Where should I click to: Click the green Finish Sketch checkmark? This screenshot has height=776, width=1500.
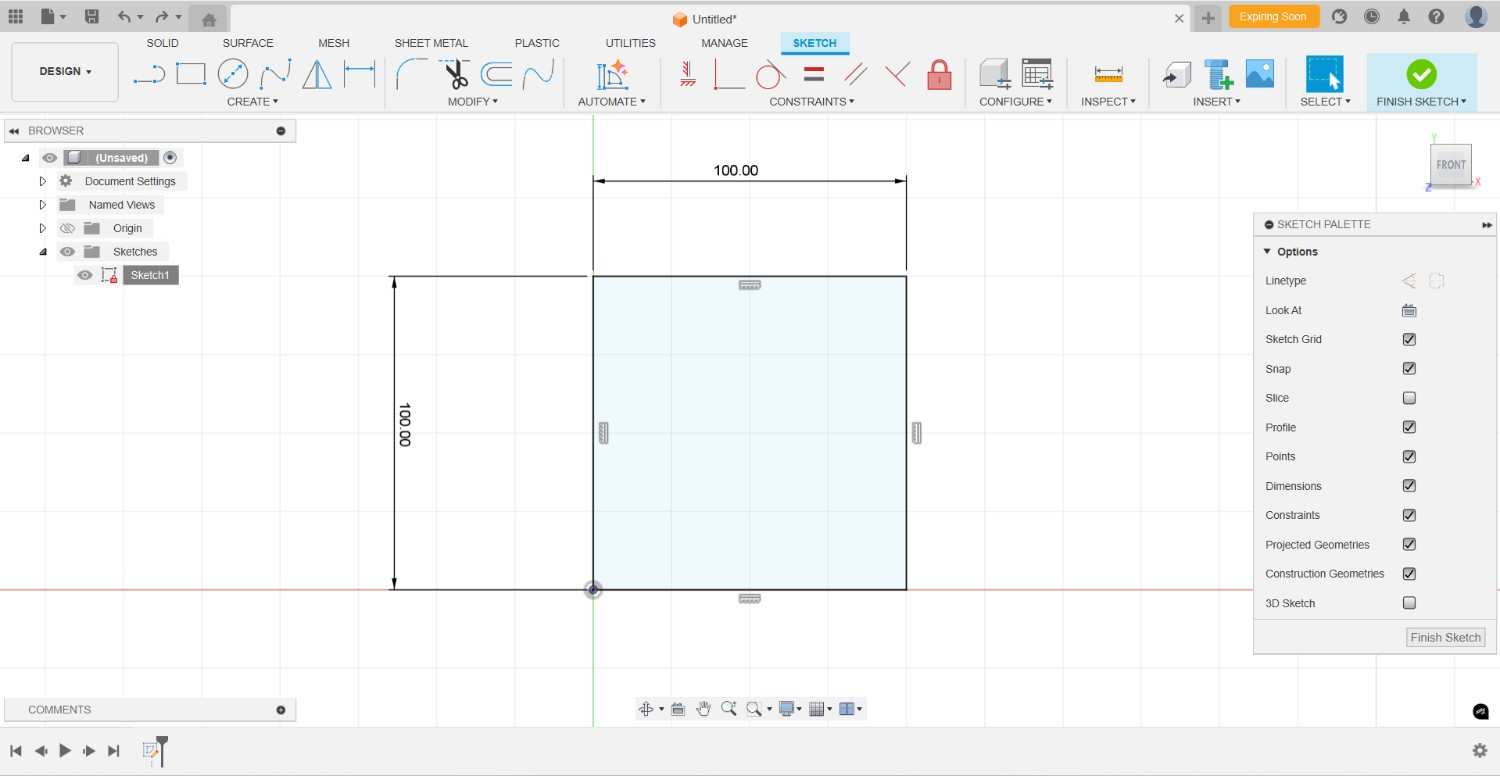[x=1421, y=74]
